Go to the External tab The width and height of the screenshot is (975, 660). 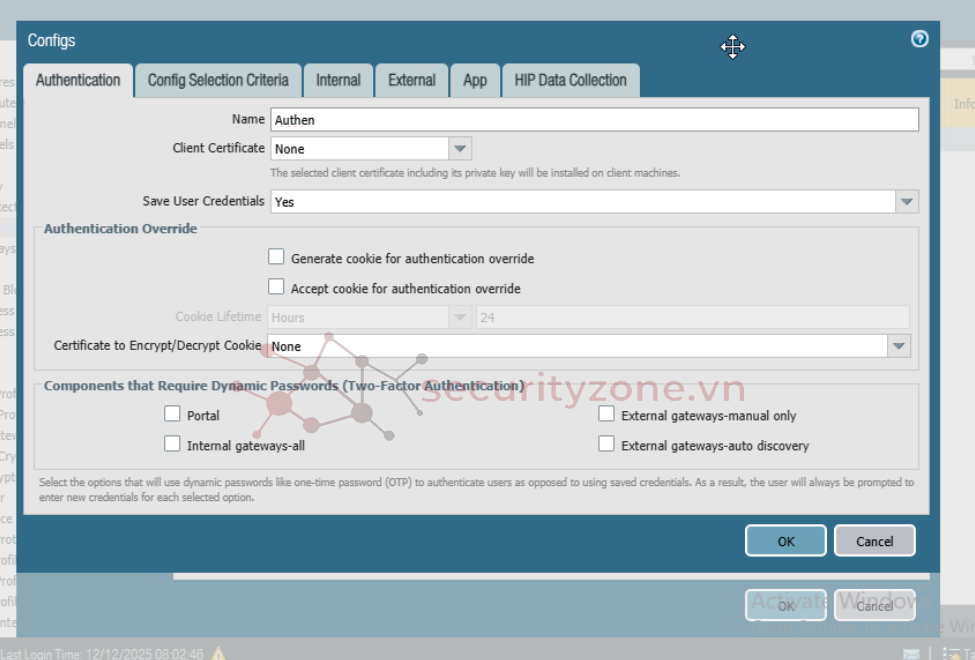point(412,80)
